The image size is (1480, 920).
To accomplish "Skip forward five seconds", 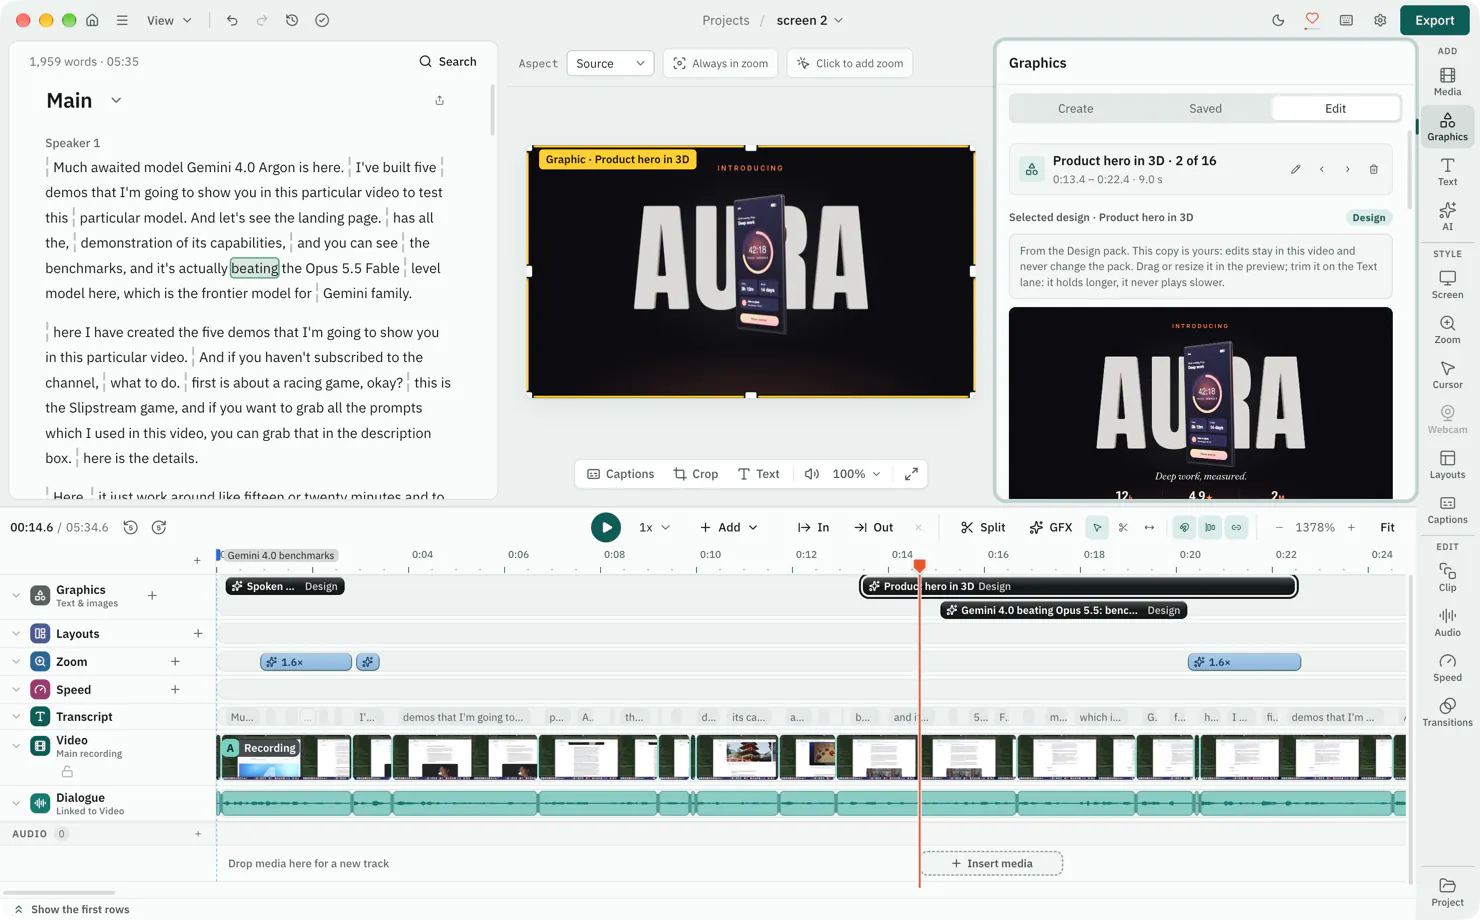I will pyautogui.click(x=159, y=527).
